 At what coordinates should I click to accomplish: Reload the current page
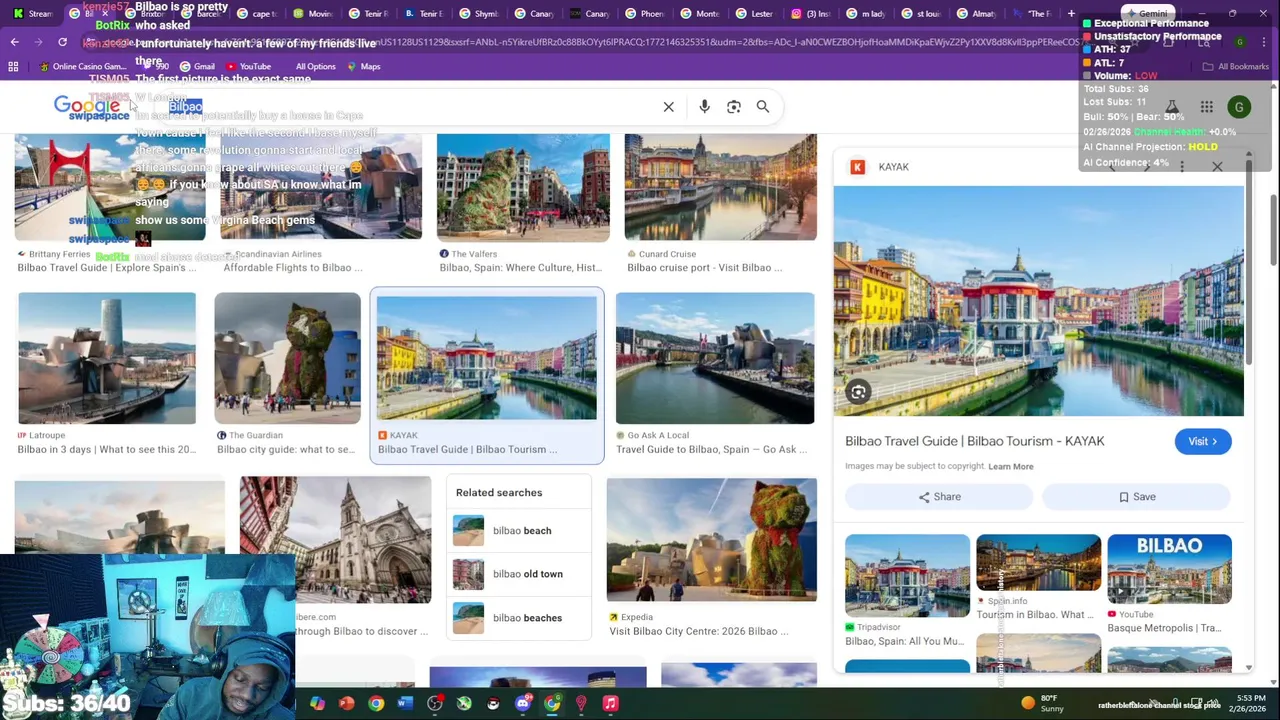(62, 42)
